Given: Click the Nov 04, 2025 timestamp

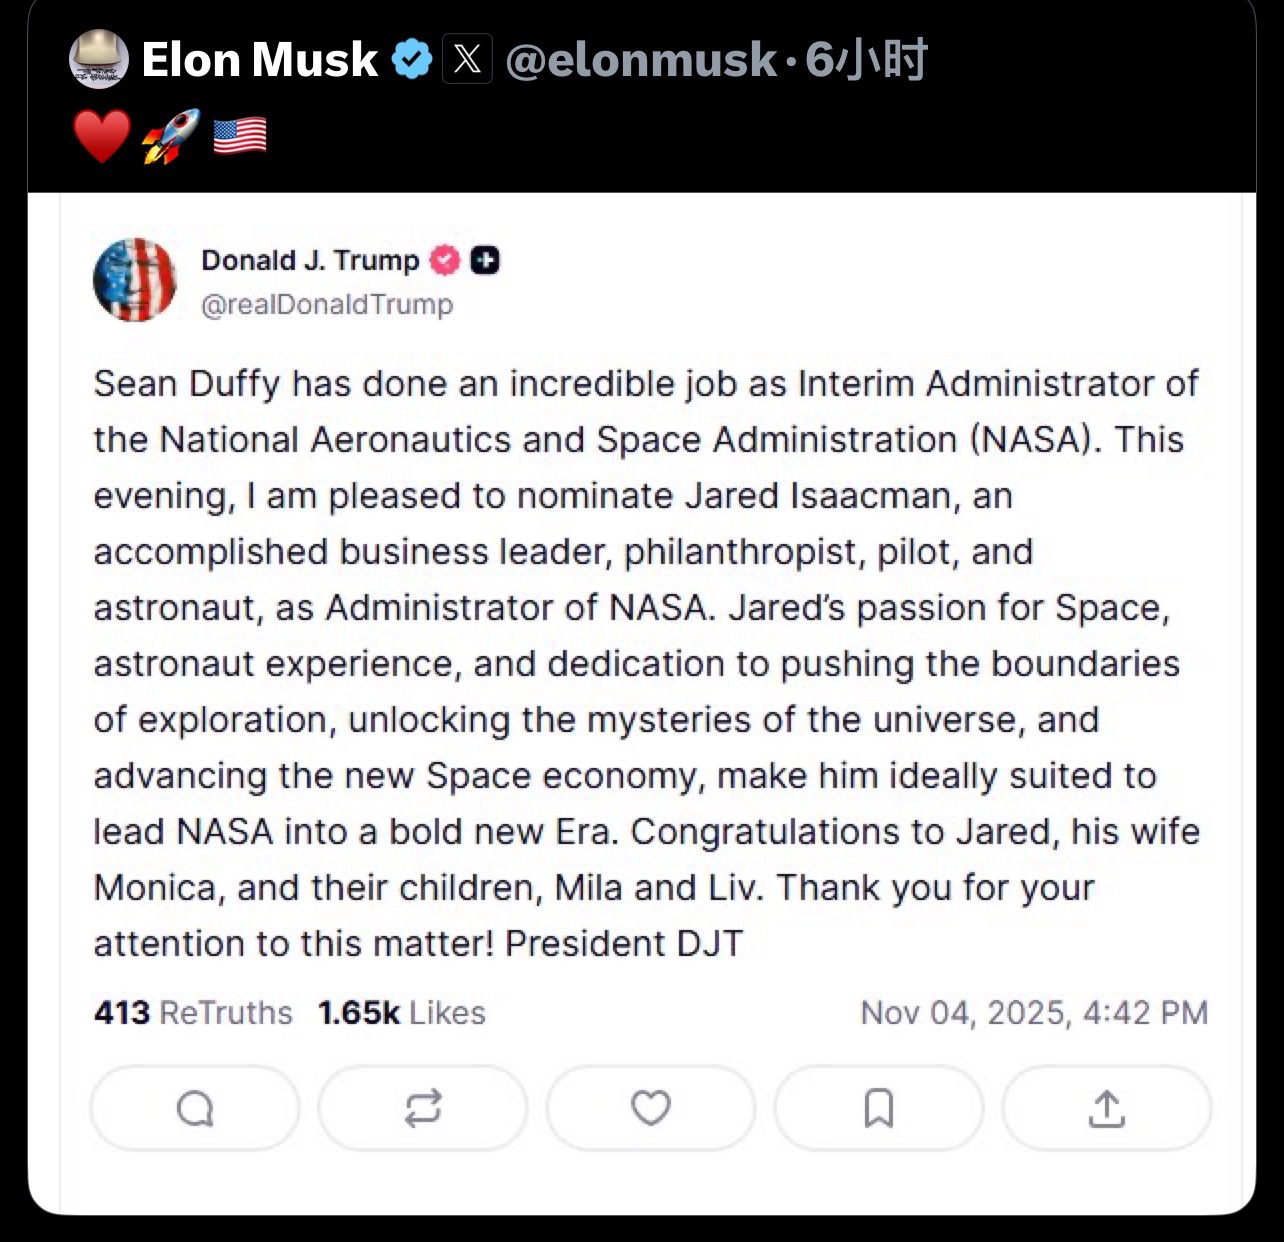Looking at the screenshot, I should [1034, 1012].
